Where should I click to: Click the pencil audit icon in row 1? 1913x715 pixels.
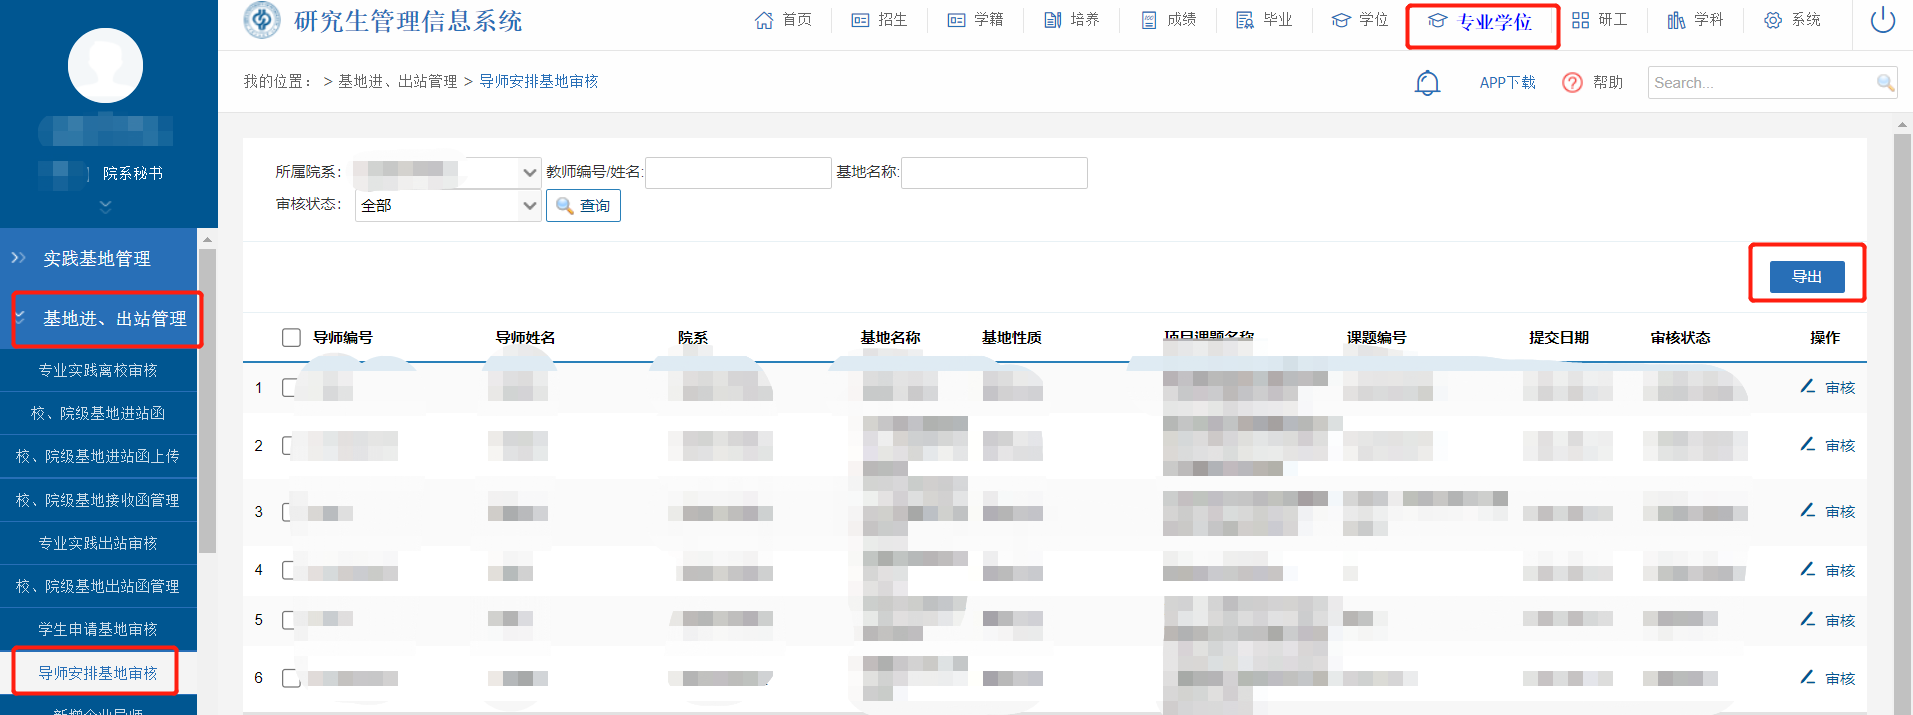[x=1807, y=387]
